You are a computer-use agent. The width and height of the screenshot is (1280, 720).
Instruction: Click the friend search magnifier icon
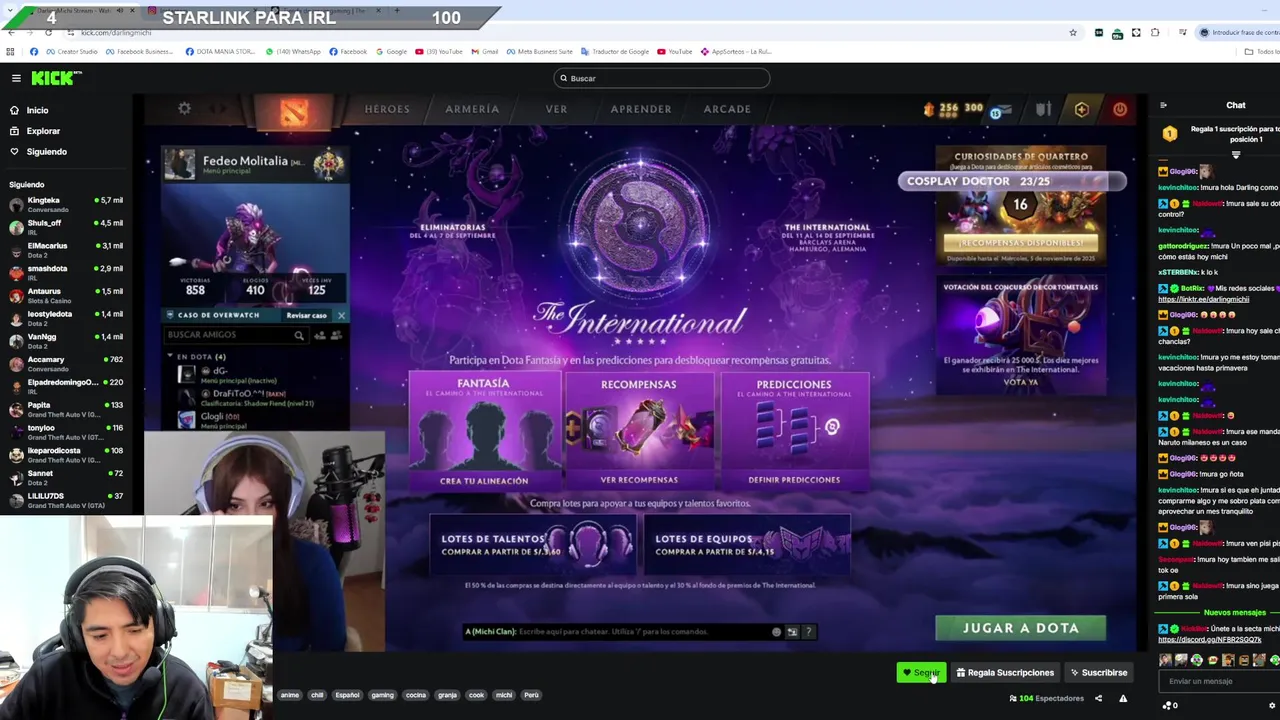(x=299, y=335)
